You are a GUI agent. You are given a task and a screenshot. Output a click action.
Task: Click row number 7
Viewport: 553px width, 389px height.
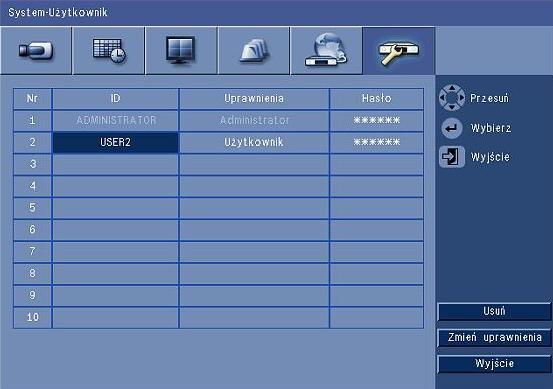32,252
